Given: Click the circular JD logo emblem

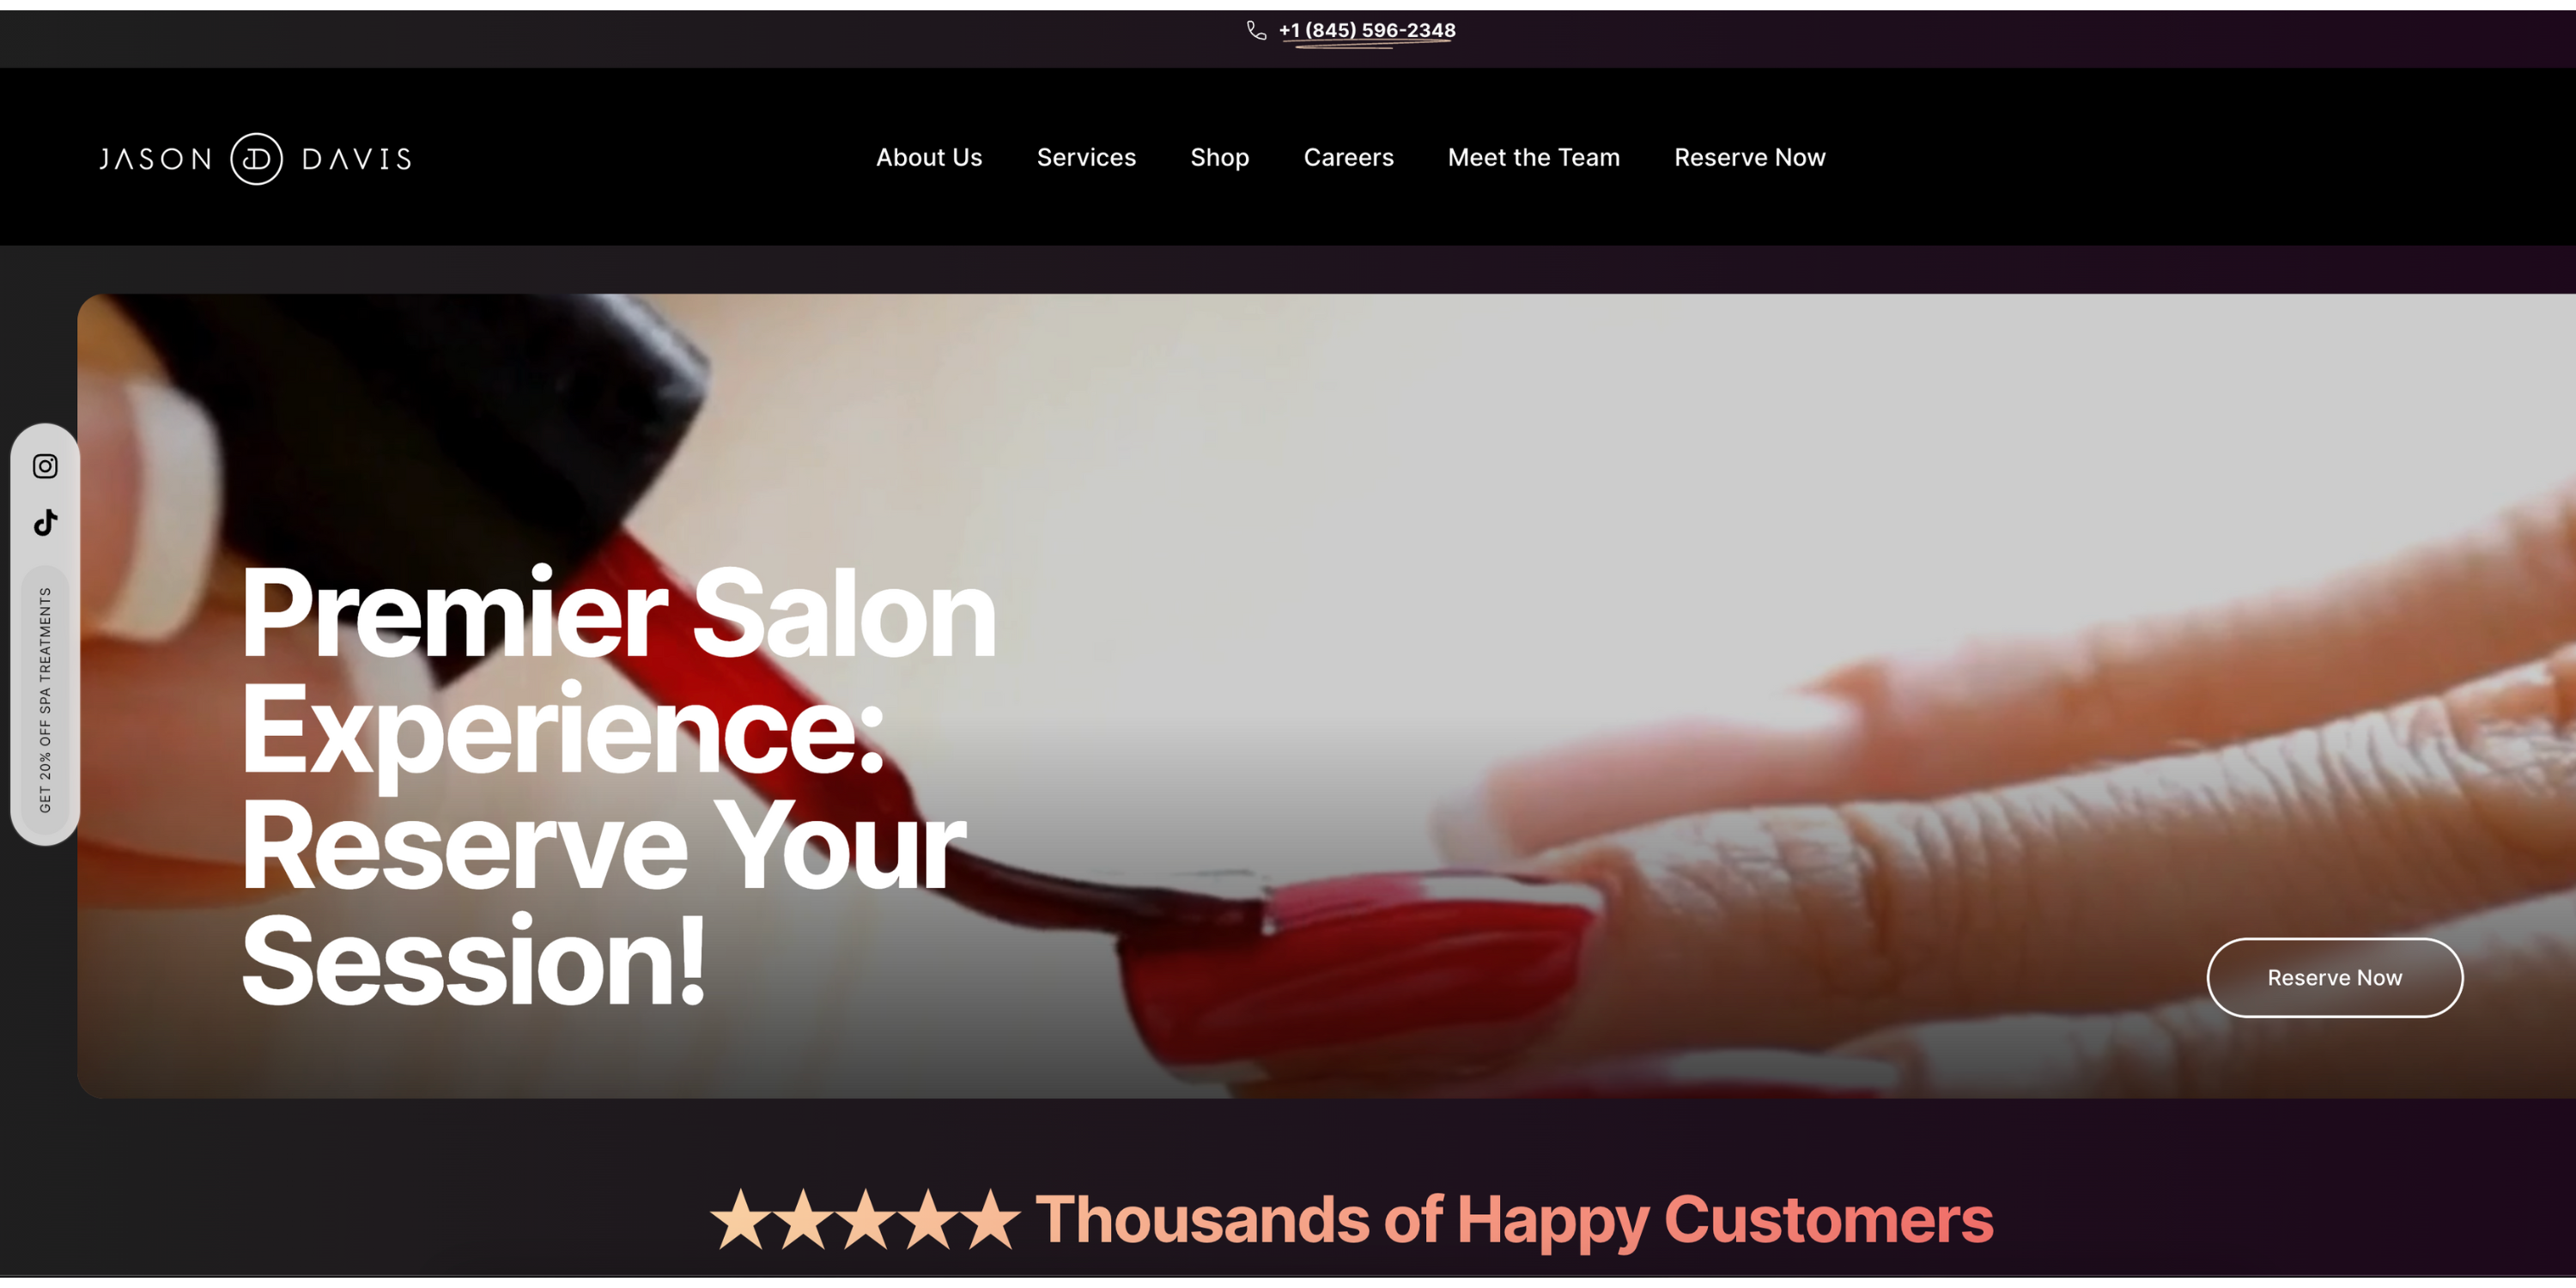Looking at the screenshot, I should pos(256,158).
